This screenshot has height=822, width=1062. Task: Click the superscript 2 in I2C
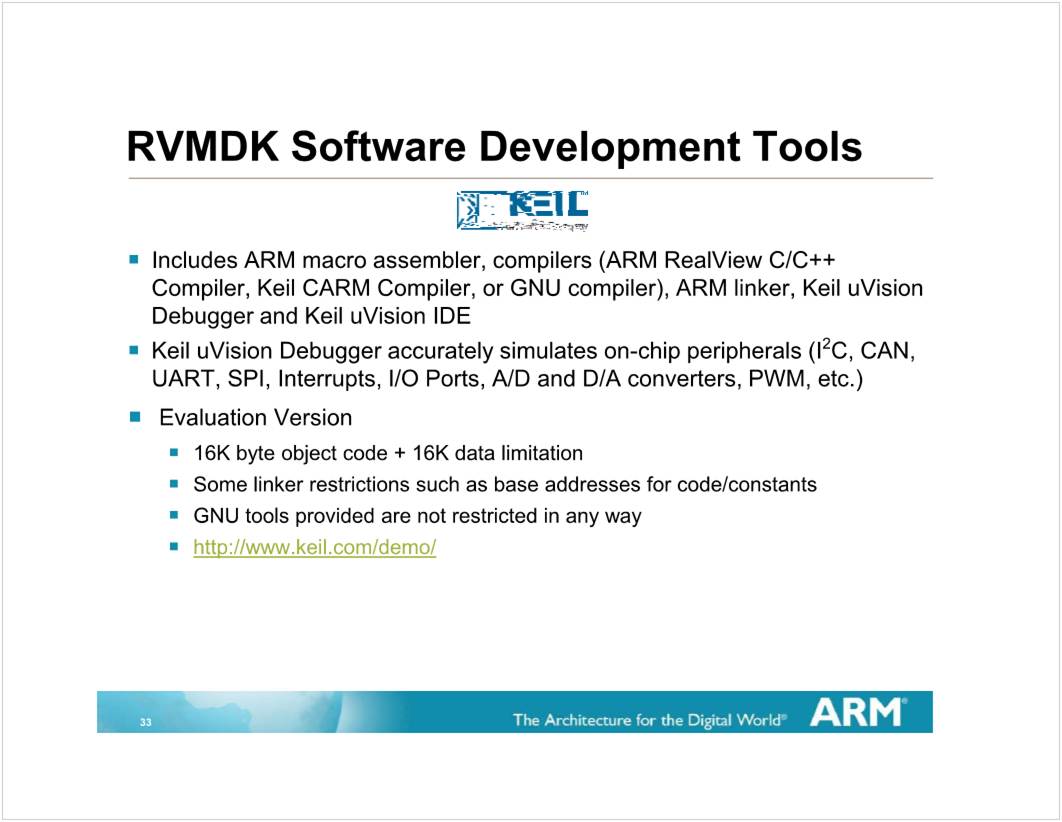(x=825, y=345)
